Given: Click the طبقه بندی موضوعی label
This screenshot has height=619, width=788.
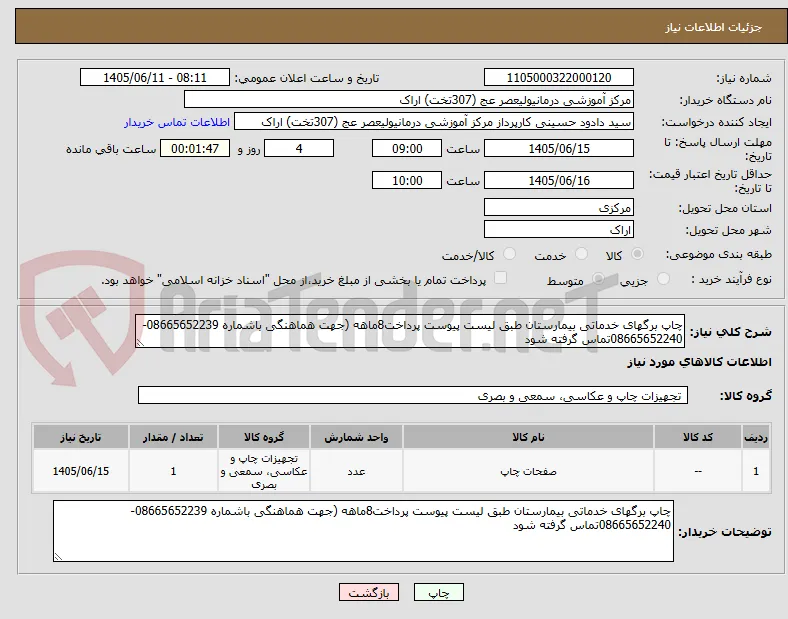Looking at the screenshot, I should point(719,255).
